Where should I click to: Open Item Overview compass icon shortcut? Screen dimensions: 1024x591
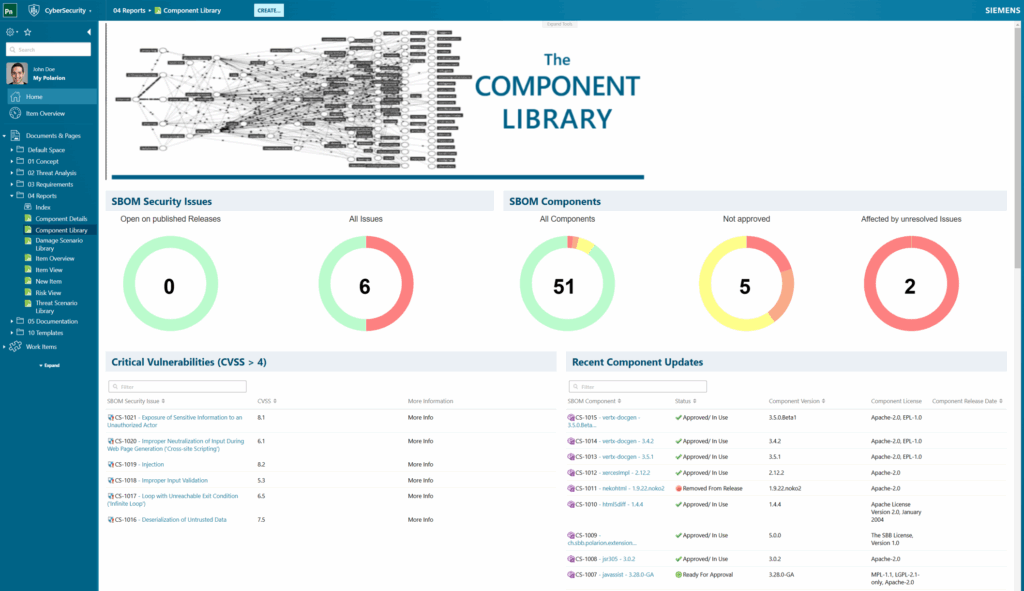pyautogui.click(x=15, y=113)
